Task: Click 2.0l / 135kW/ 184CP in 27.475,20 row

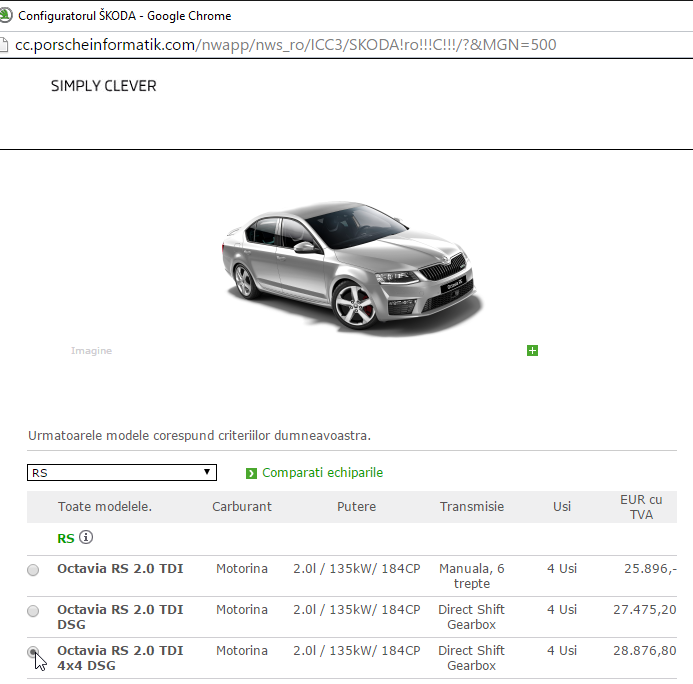Action: (357, 609)
